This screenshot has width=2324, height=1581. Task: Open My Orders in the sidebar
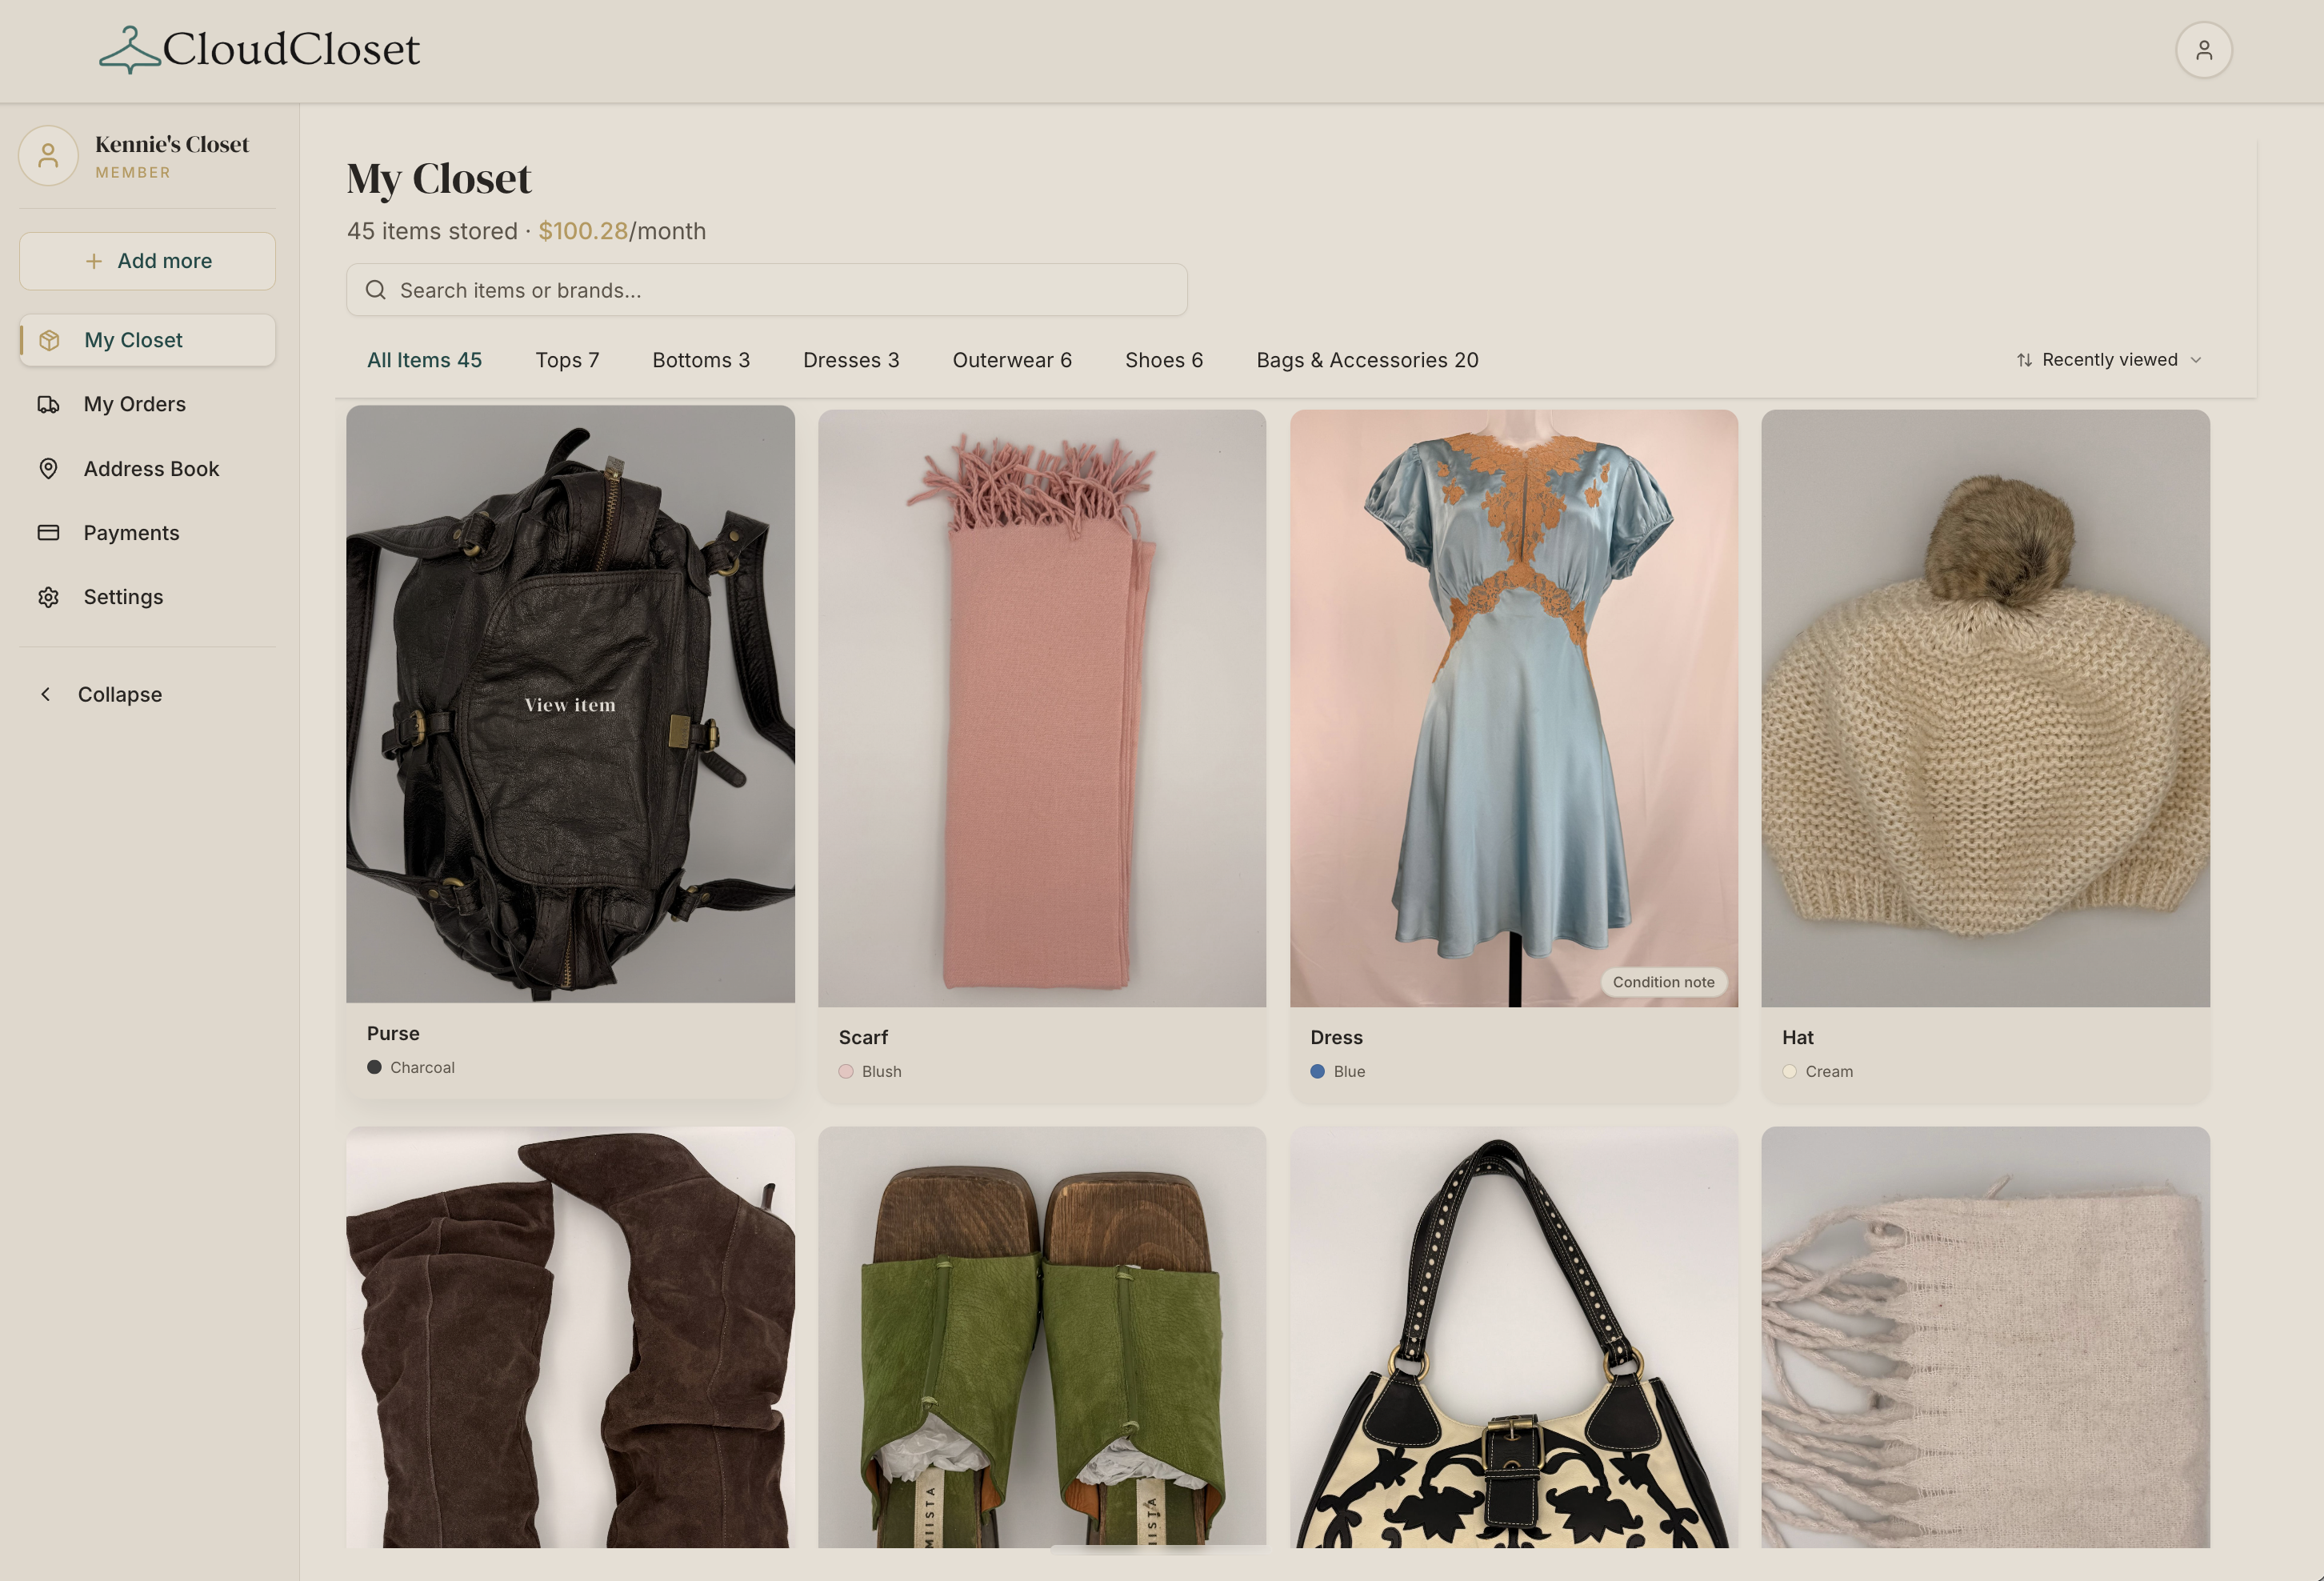point(147,404)
